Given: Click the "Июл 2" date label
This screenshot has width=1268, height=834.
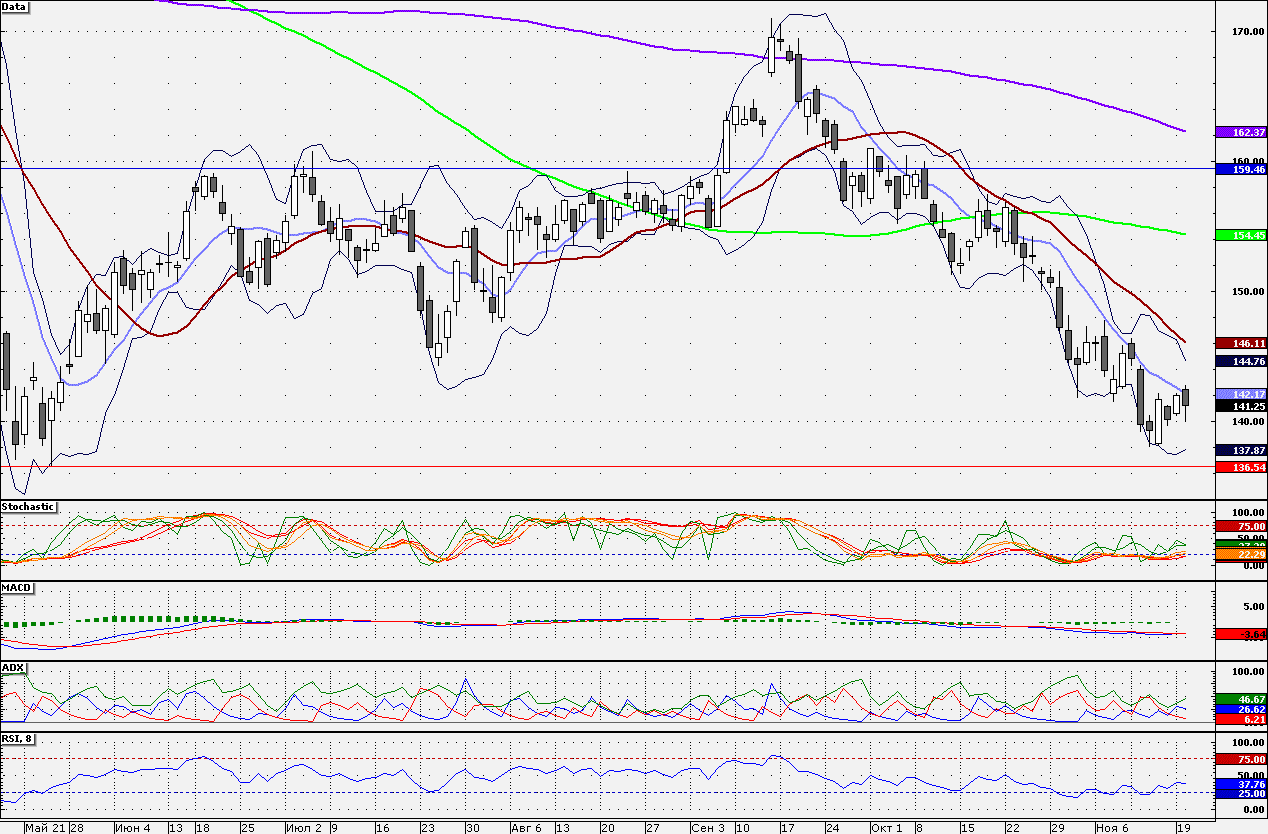Looking at the screenshot, I should click(x=304, y=828).
